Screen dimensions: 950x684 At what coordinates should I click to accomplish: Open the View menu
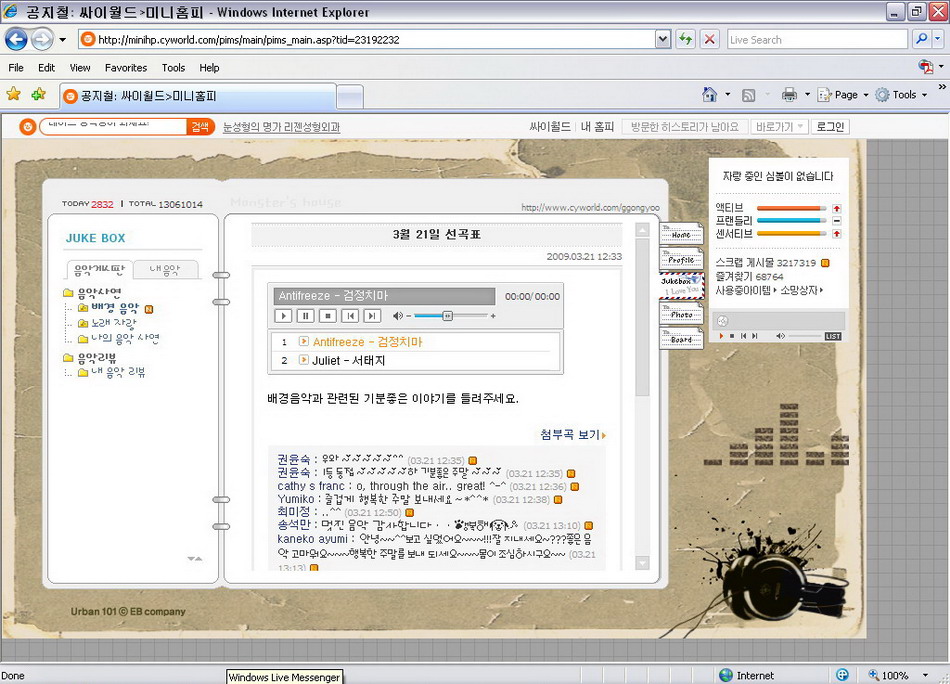coord(80,68)
